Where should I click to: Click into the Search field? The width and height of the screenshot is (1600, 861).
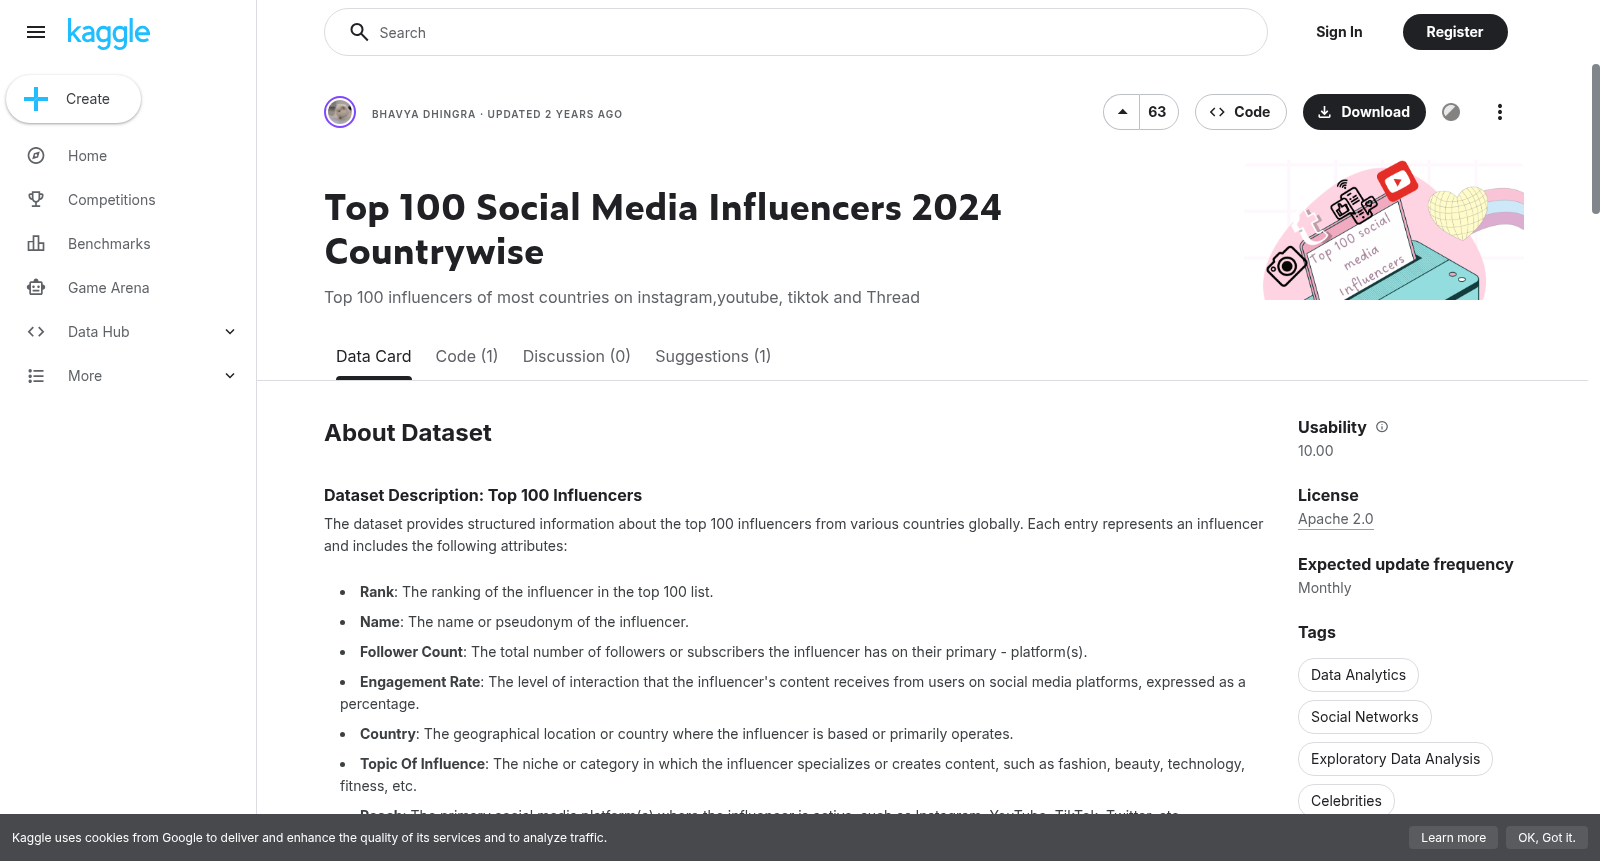(x=796, y=32)
